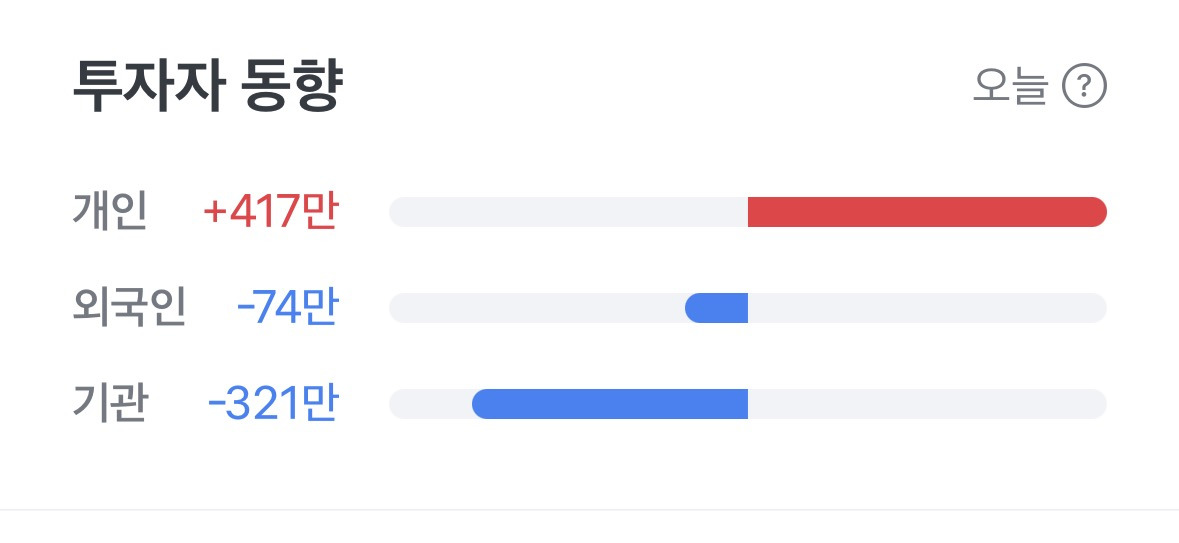Click the blue -321만 value

point(273,404)
